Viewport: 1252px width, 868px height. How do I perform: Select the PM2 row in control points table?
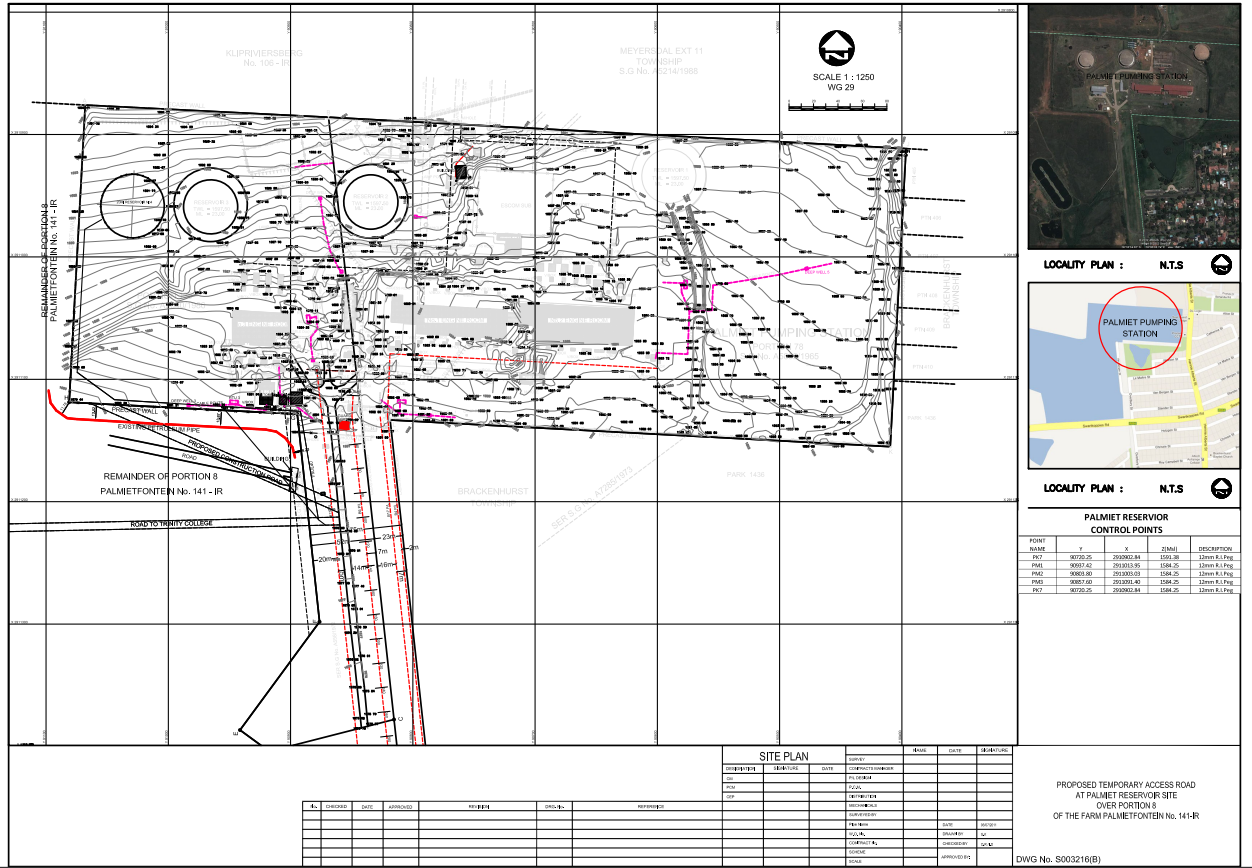[x=1126, y=573]
